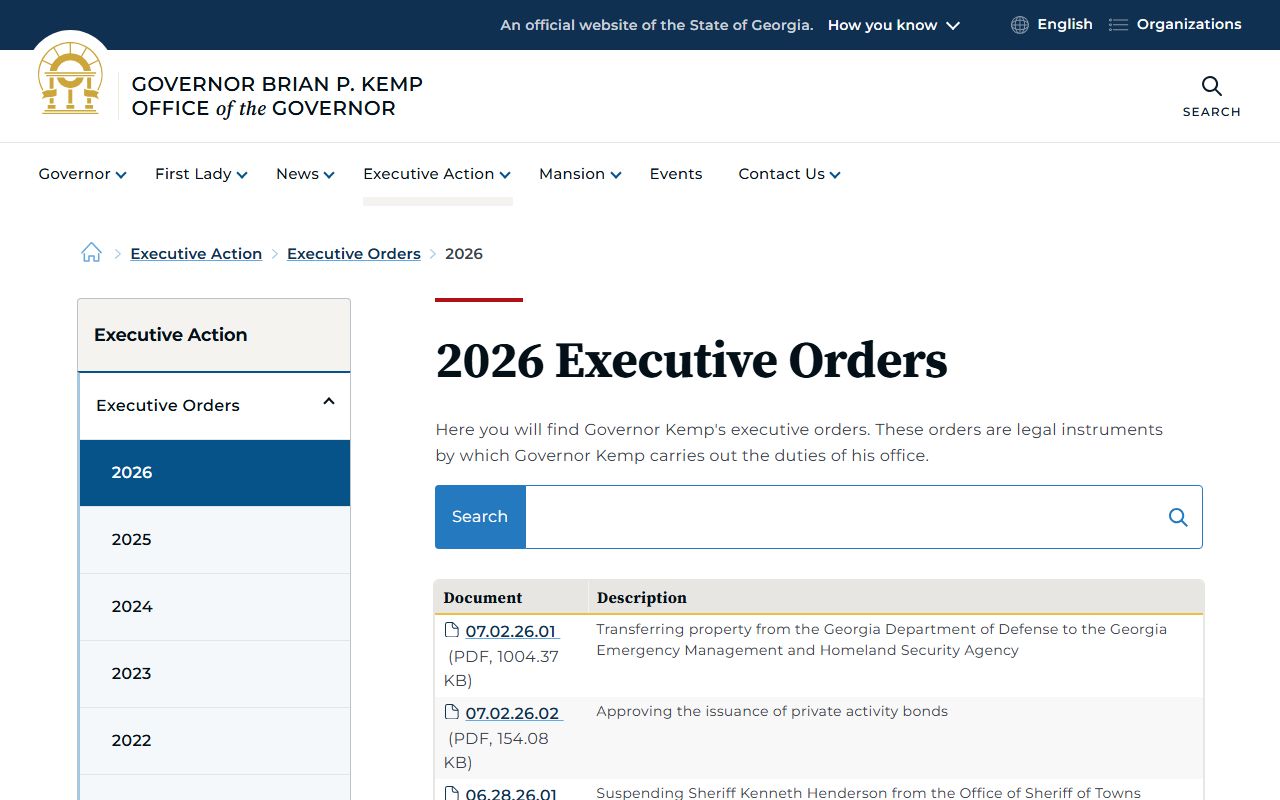This screenshot has height=800, width=1280.
Task: Click the 'Transferring property from the Georgia Department' description
Action: (x=882, y=640)
